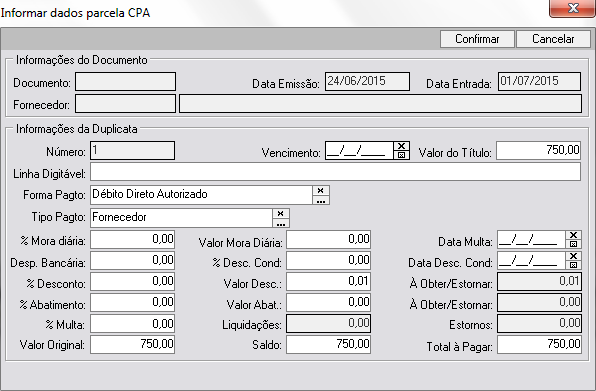The width and height of the screenshot is (596, 391).
Task: Edit the Desp. Bancária field
Action: click(x=132, y=261)
